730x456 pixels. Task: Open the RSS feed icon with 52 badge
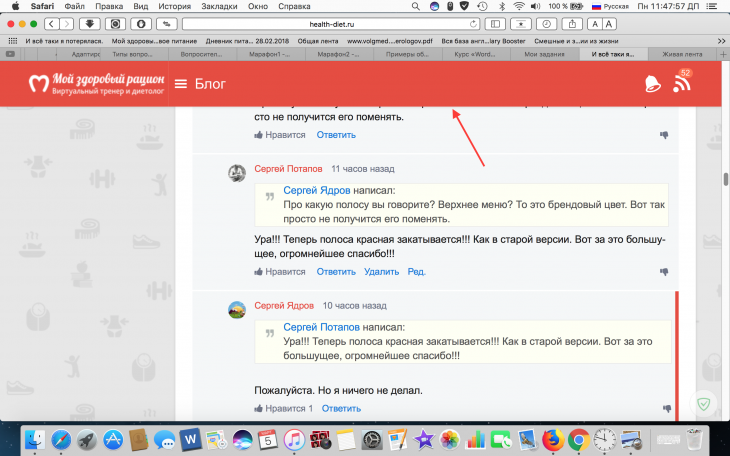click(x=682, y=83)
